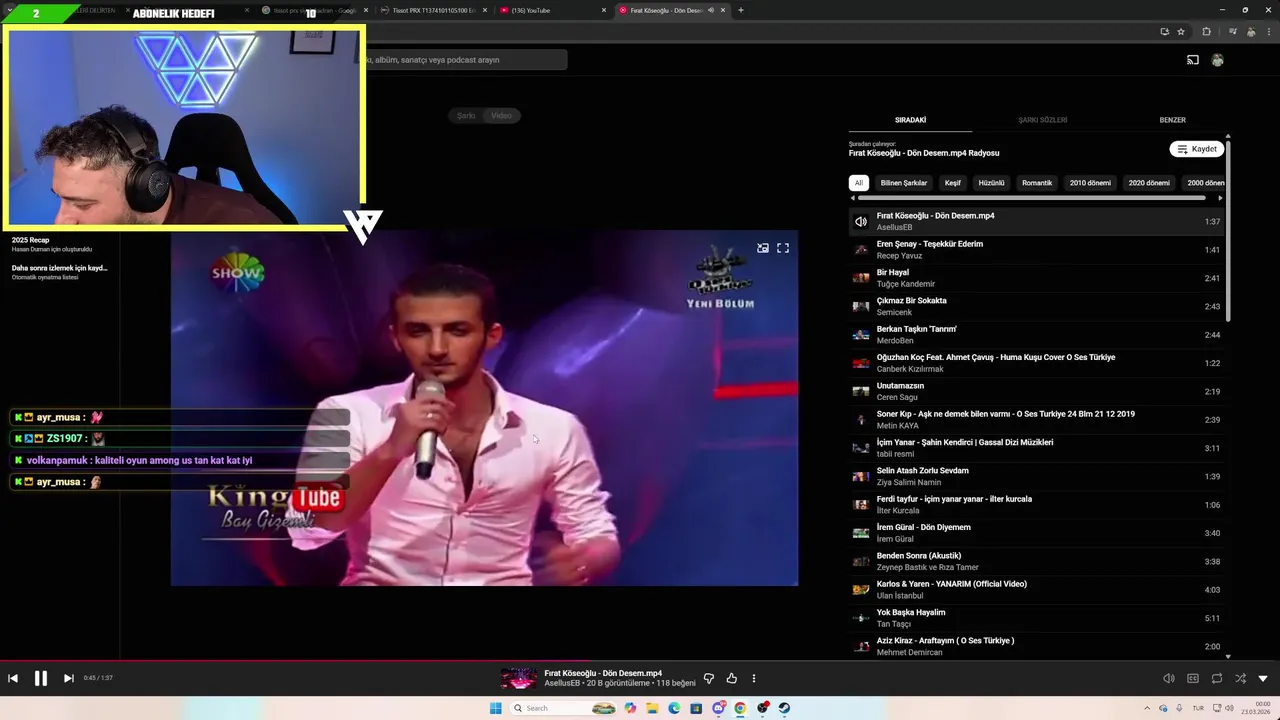Screen dimensions: 1280x720
Task: Switch to the Tissot PRX T137 browser tab
Action: pos(433,10)
